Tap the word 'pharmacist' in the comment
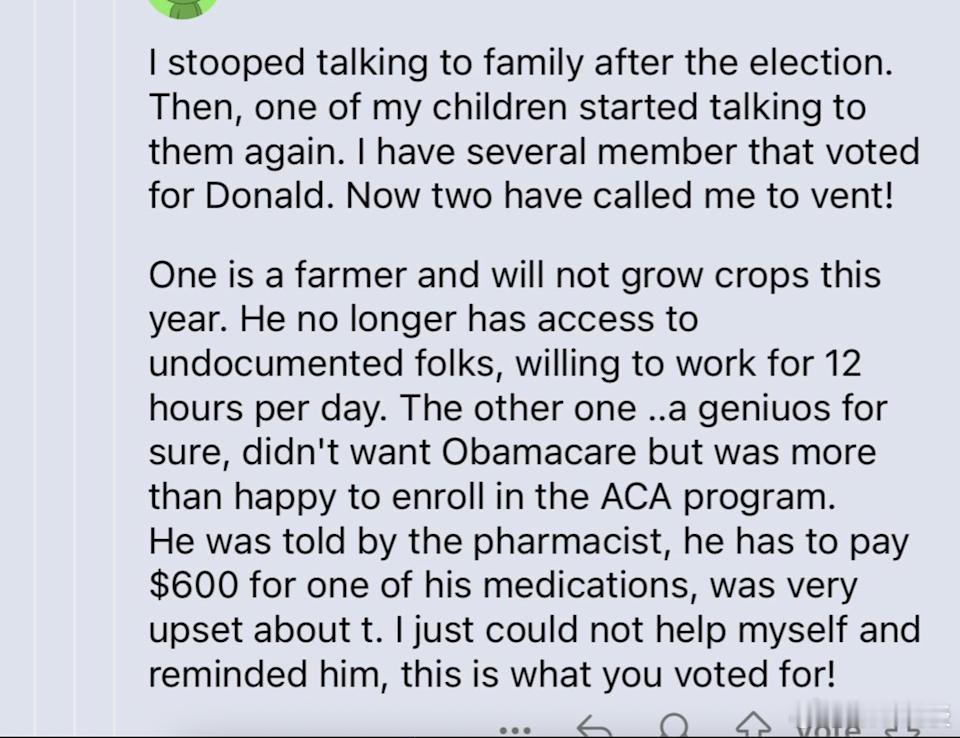This screenshot has width=960, height=738. 568,542
